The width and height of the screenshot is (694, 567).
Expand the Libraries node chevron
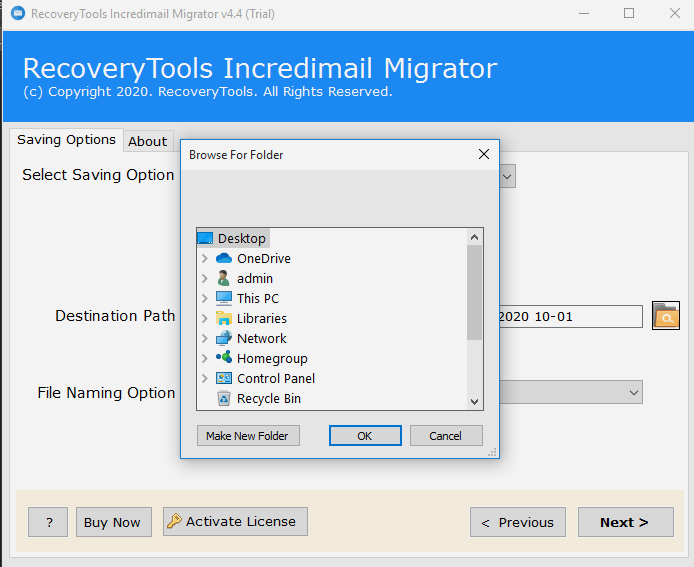(205, 318)
